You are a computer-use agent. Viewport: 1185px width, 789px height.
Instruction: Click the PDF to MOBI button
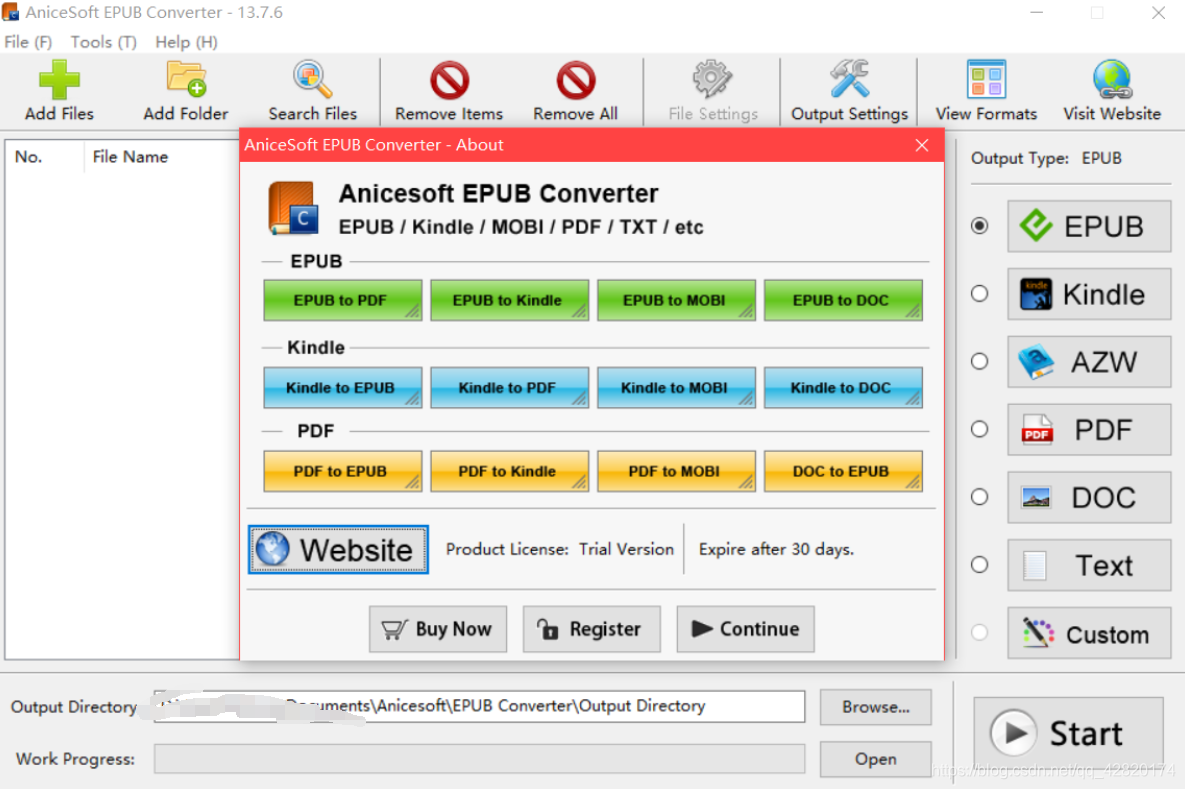tap(676, 472)
